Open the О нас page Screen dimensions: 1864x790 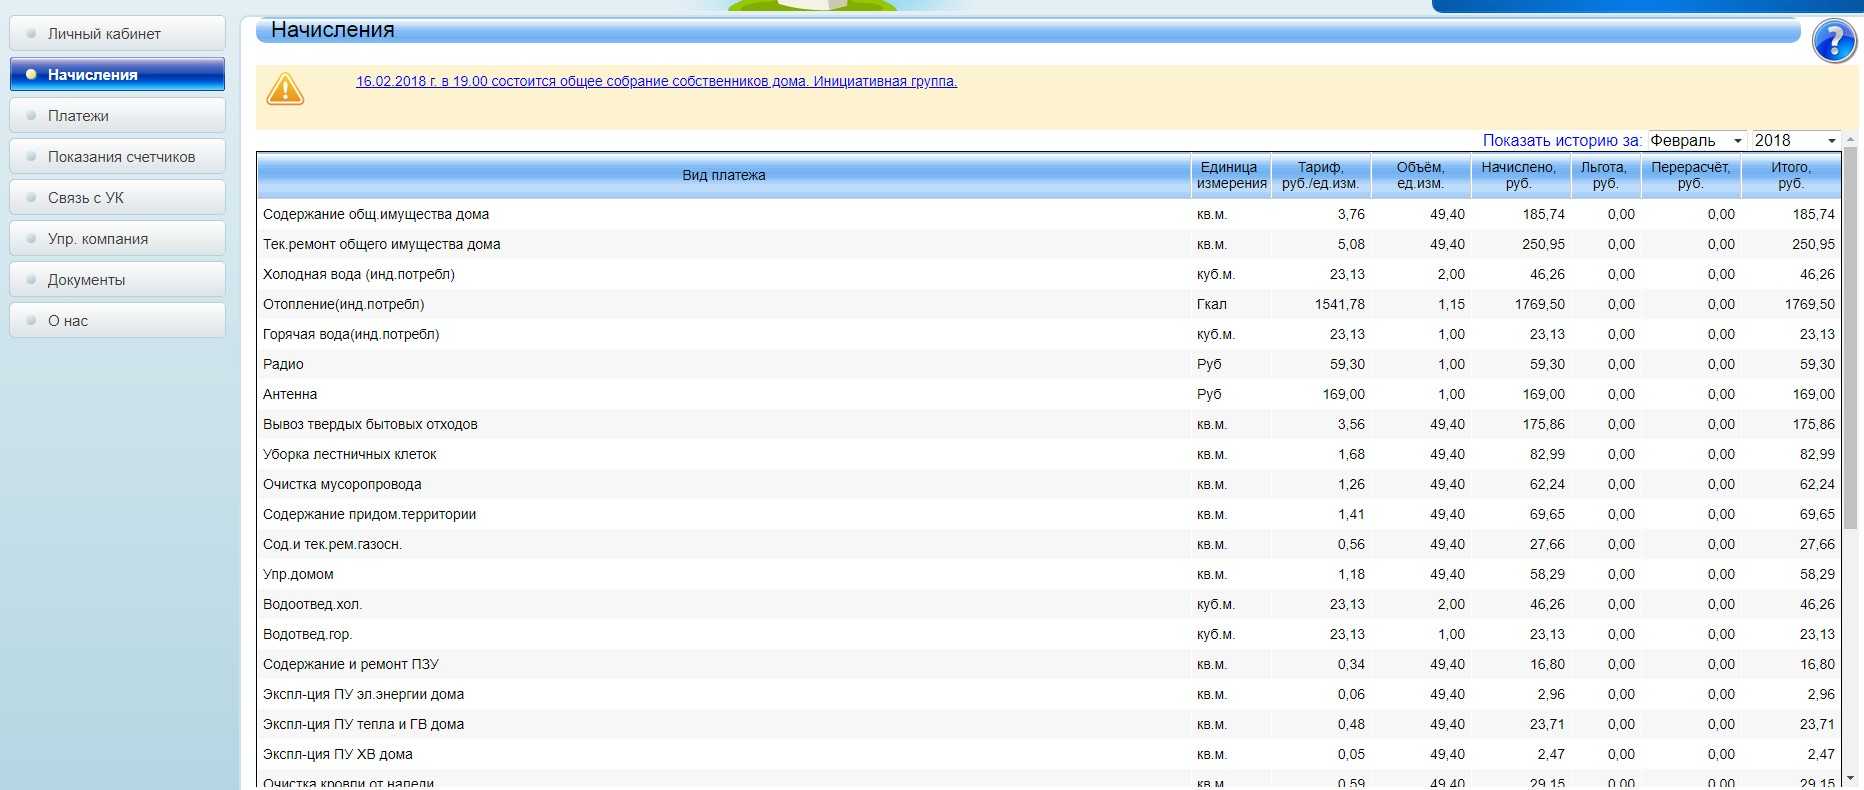point(117,321)
